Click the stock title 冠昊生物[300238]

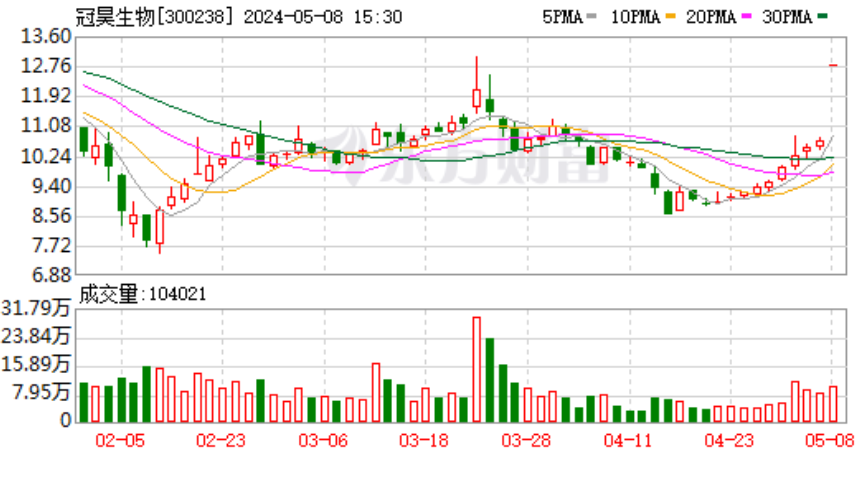click(154, 17)
